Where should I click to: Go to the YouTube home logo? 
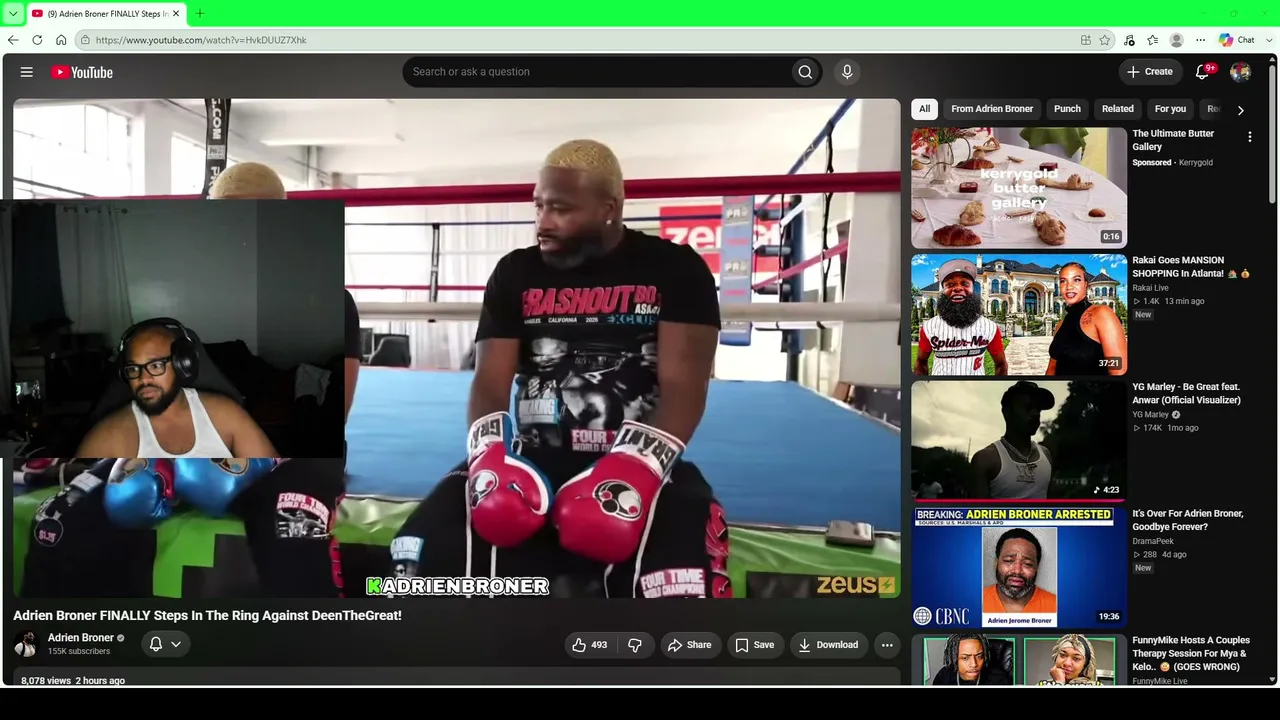point(82,72)
